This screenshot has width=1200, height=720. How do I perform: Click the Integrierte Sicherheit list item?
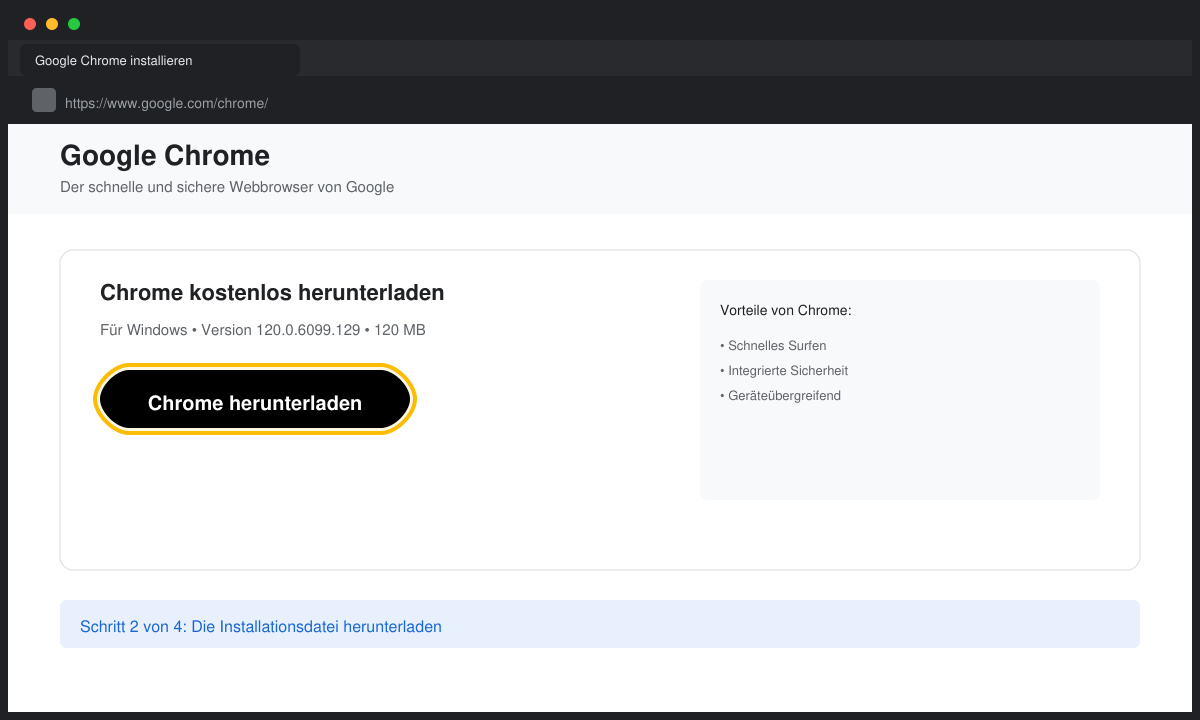pos(784,371)
